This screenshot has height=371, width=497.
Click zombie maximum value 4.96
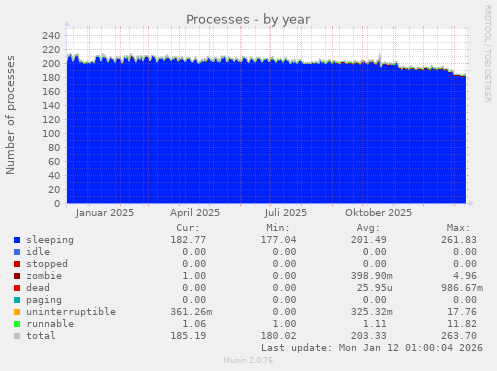[465, 276]
